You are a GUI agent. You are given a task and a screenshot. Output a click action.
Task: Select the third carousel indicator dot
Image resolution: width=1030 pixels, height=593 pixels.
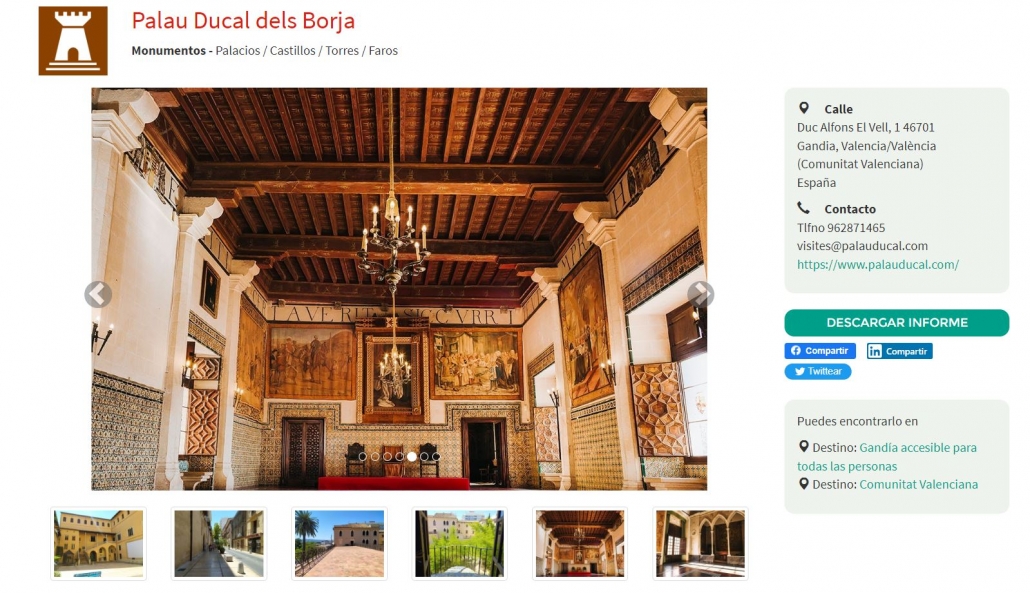(387, 456)
